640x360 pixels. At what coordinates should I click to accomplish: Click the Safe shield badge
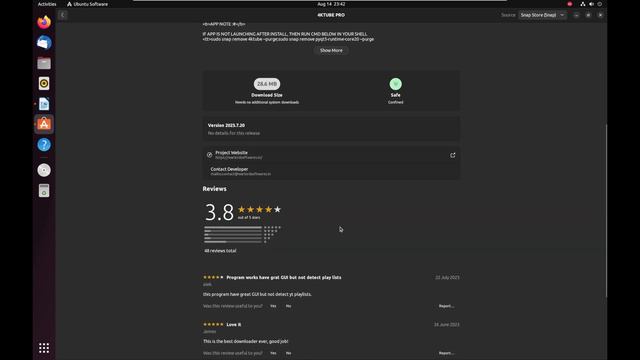point(396,84)
